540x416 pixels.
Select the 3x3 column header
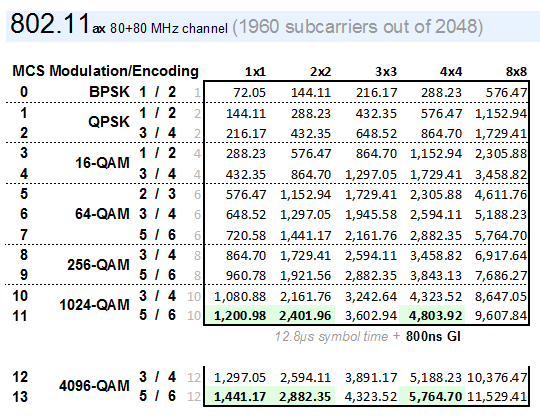tap(386, 72)
